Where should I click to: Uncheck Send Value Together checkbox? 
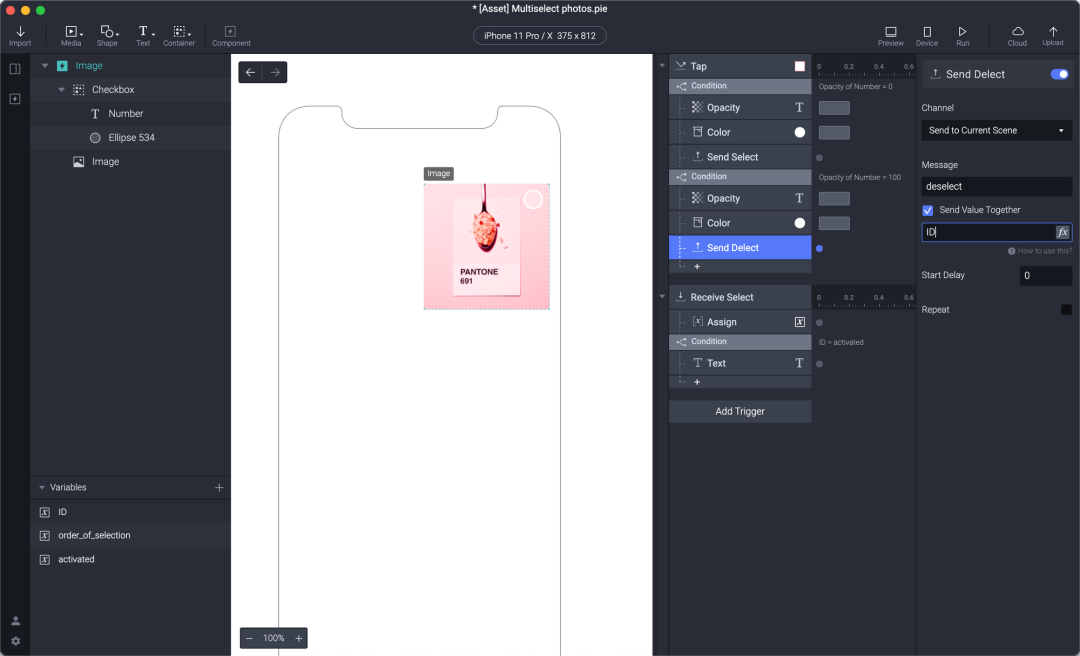pos(928,210)
